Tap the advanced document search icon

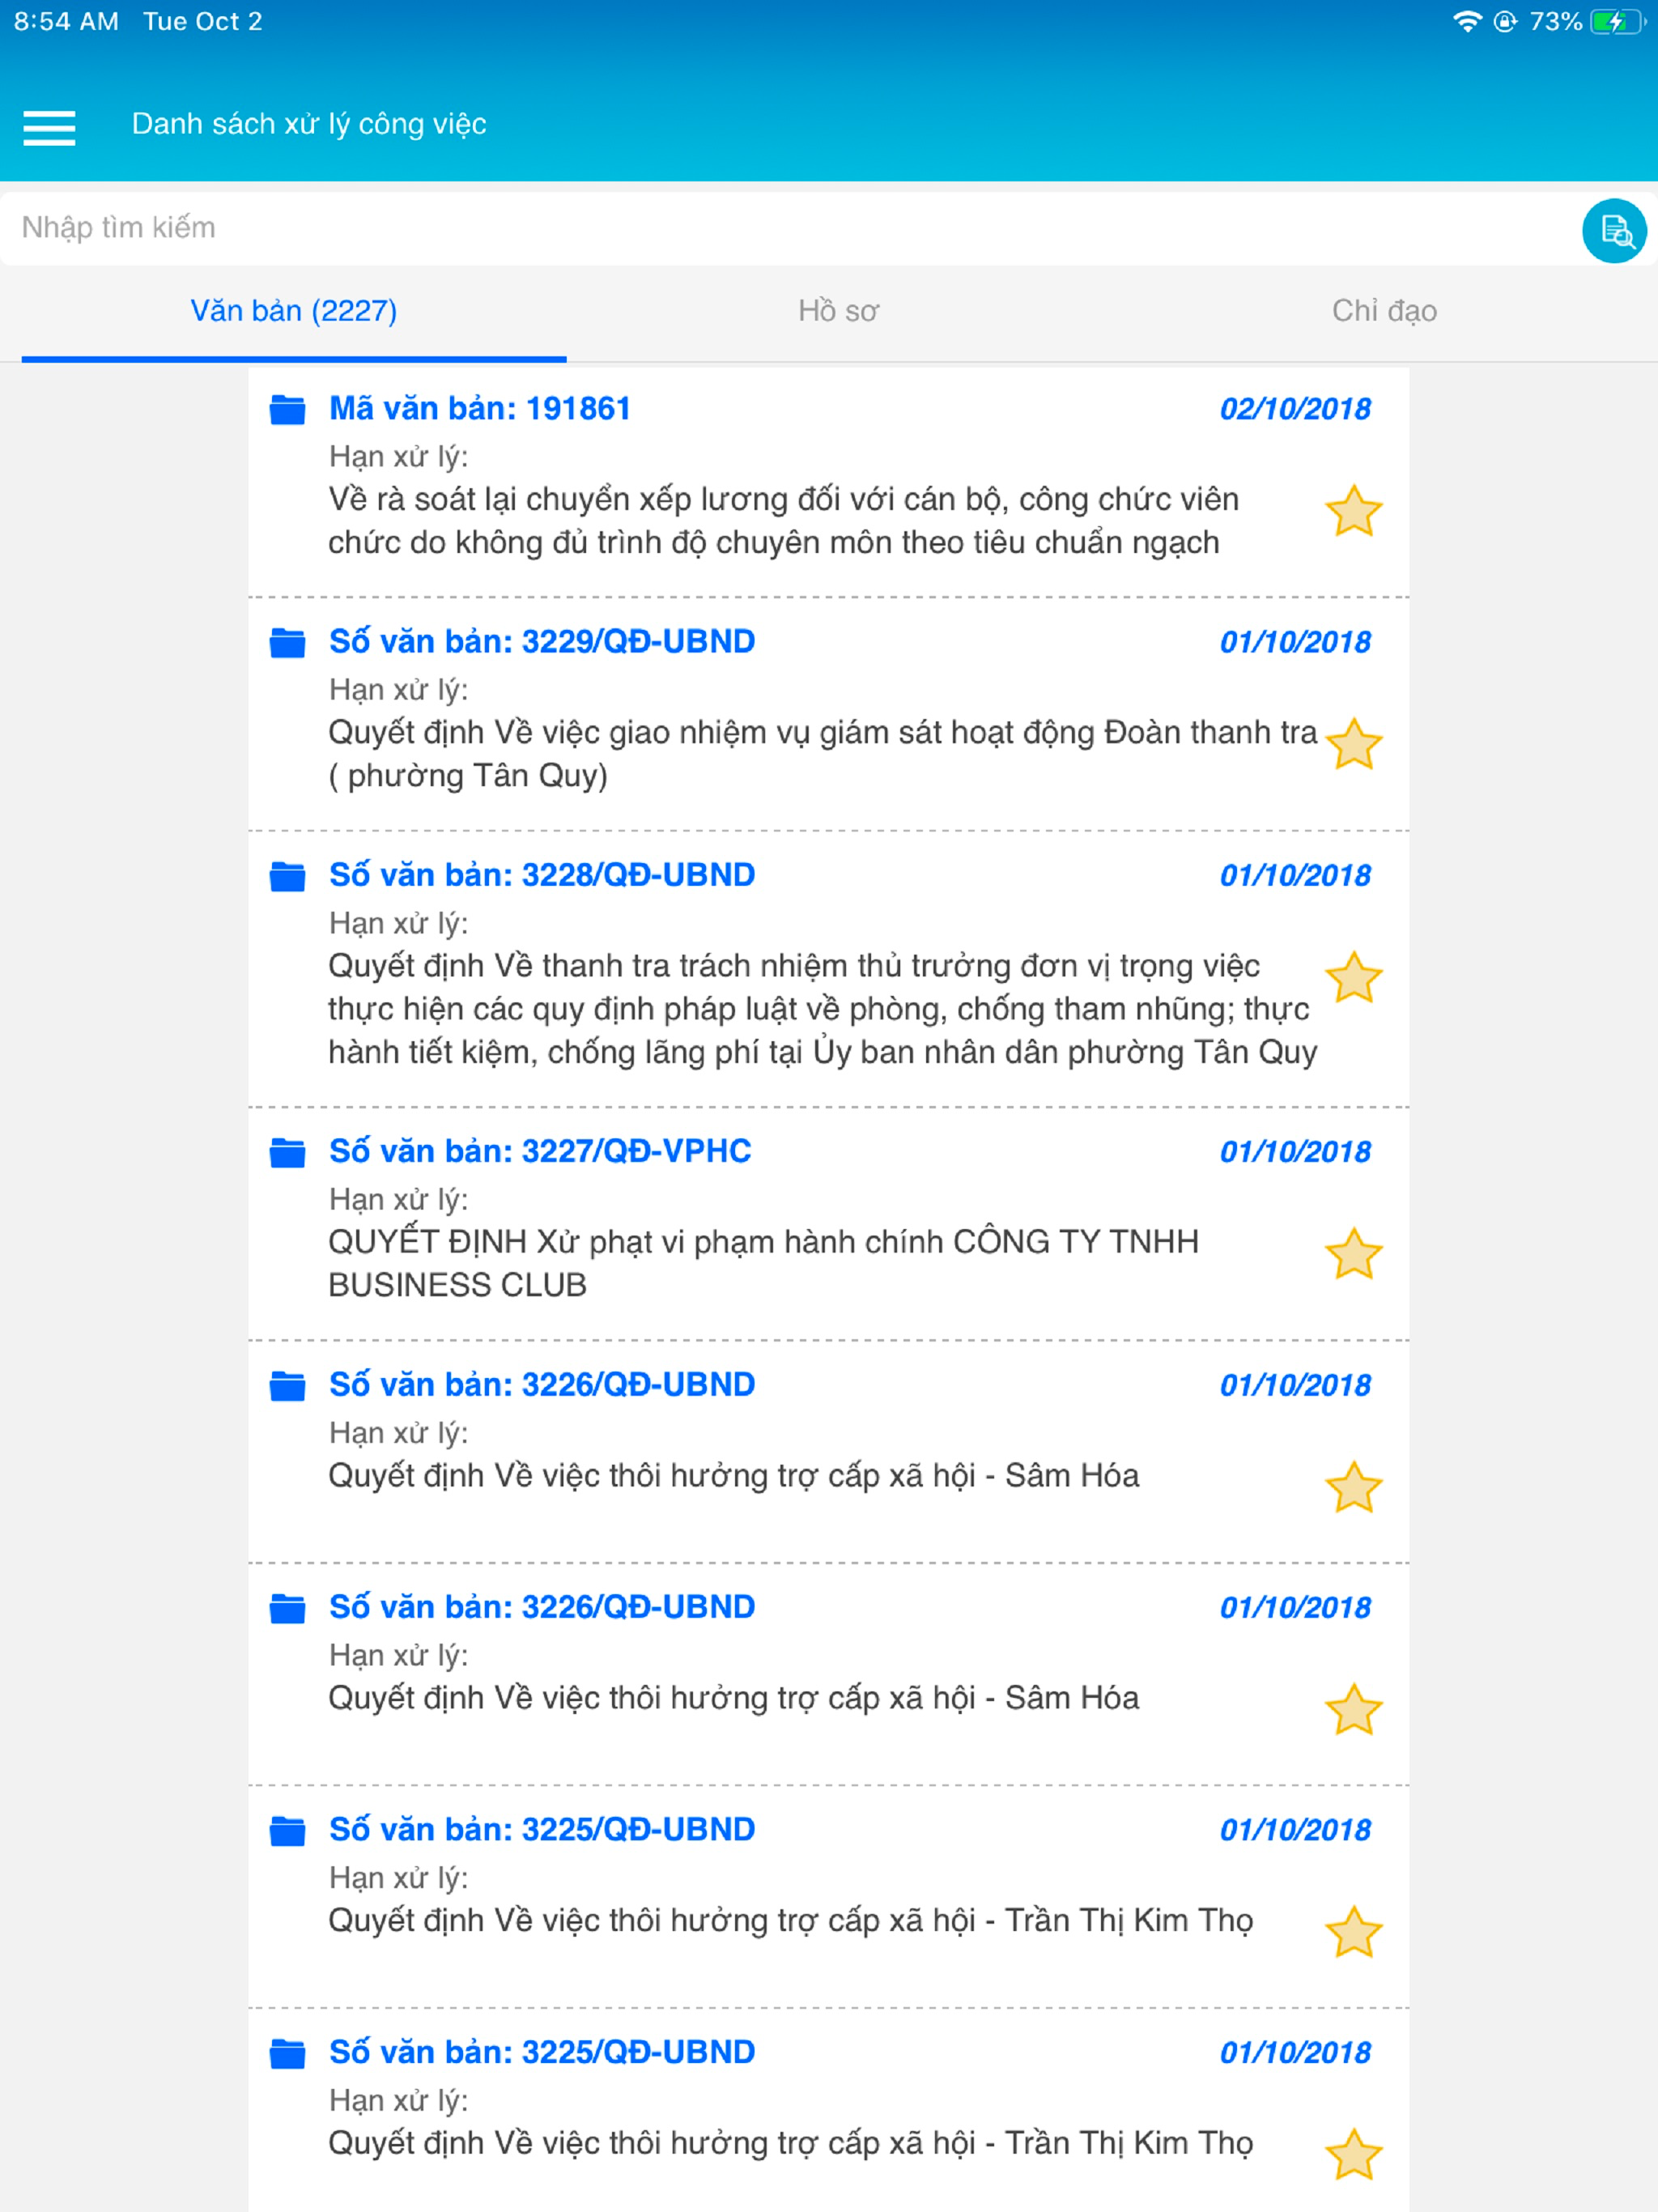pos(1614,231)
